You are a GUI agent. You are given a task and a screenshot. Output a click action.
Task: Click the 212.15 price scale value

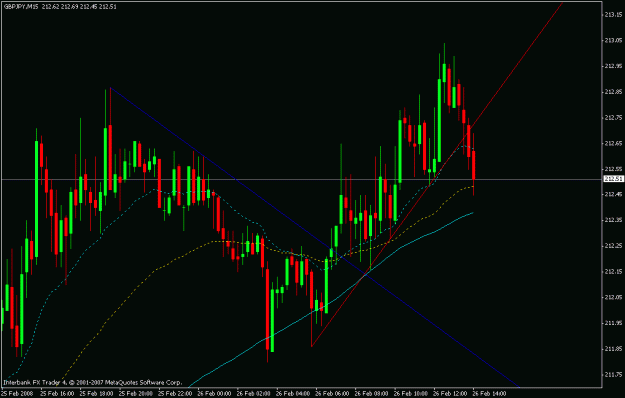coord(614,272)
